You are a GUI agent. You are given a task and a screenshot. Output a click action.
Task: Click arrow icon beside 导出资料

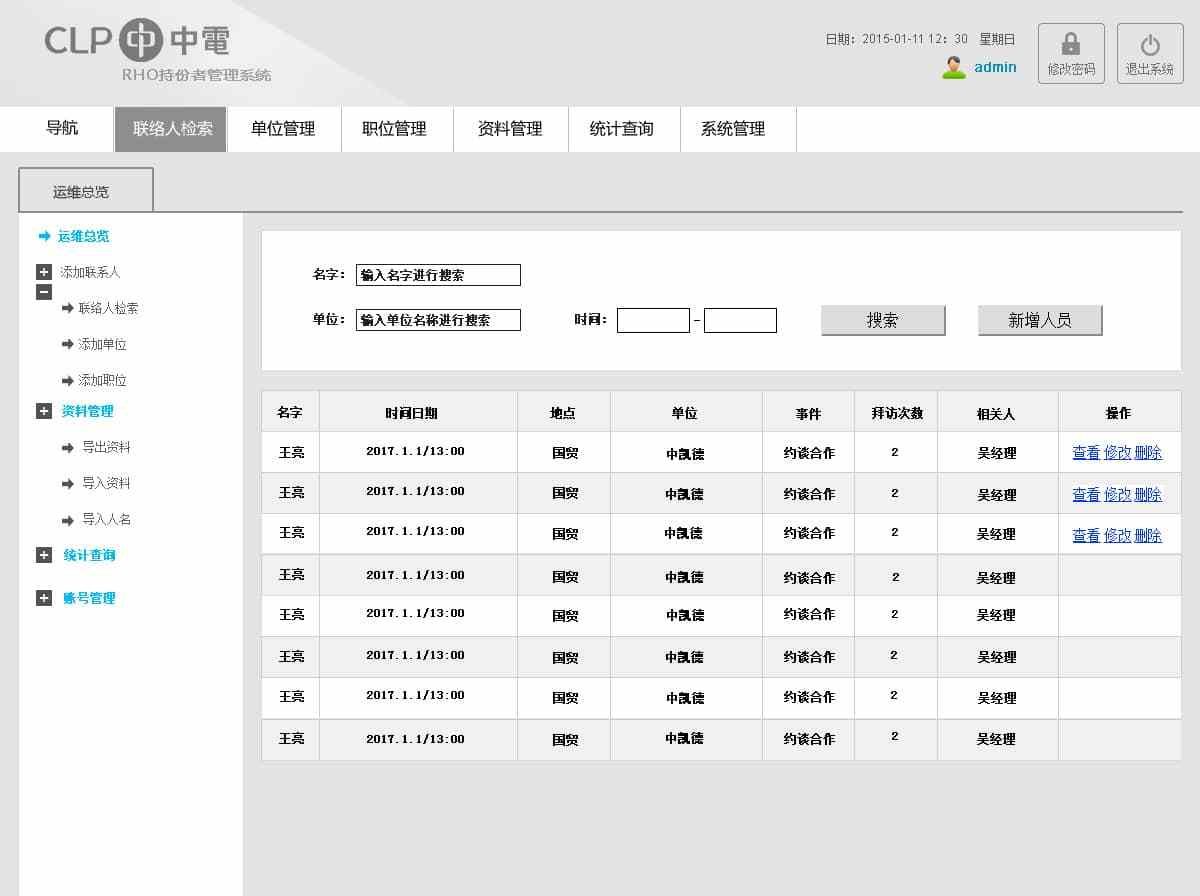point(68,448)
